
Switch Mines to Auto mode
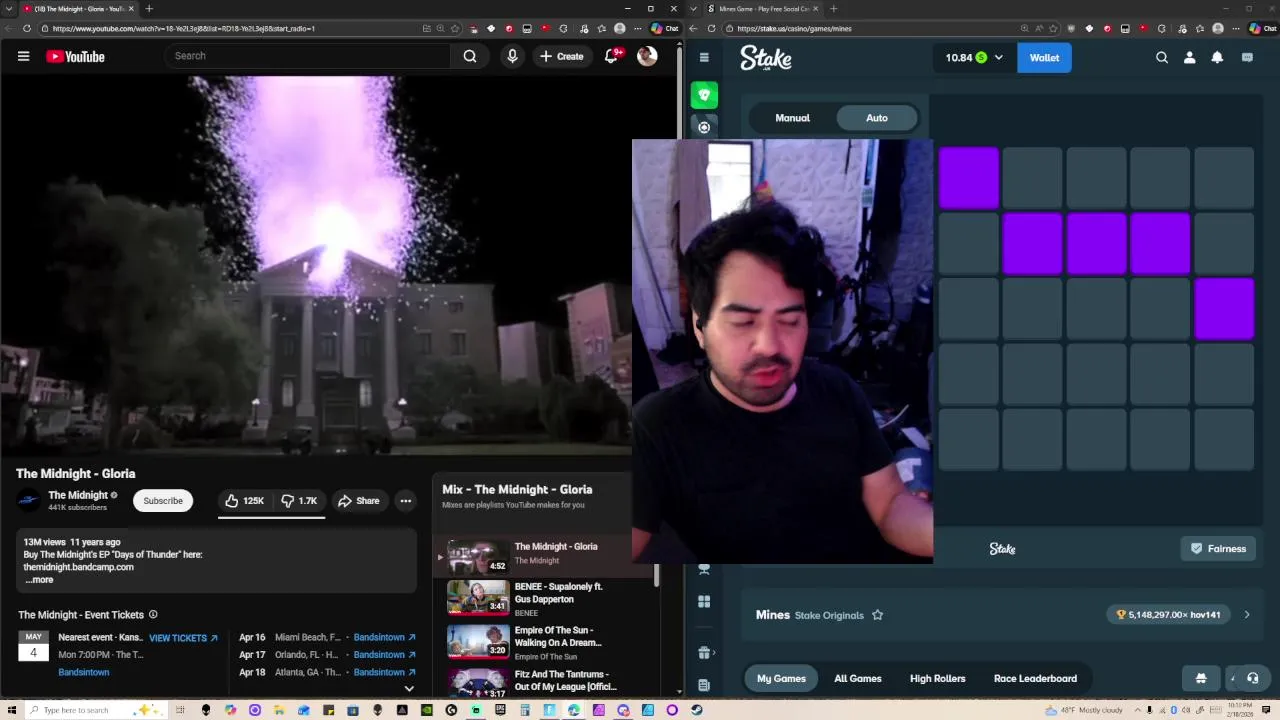(876, 118)
